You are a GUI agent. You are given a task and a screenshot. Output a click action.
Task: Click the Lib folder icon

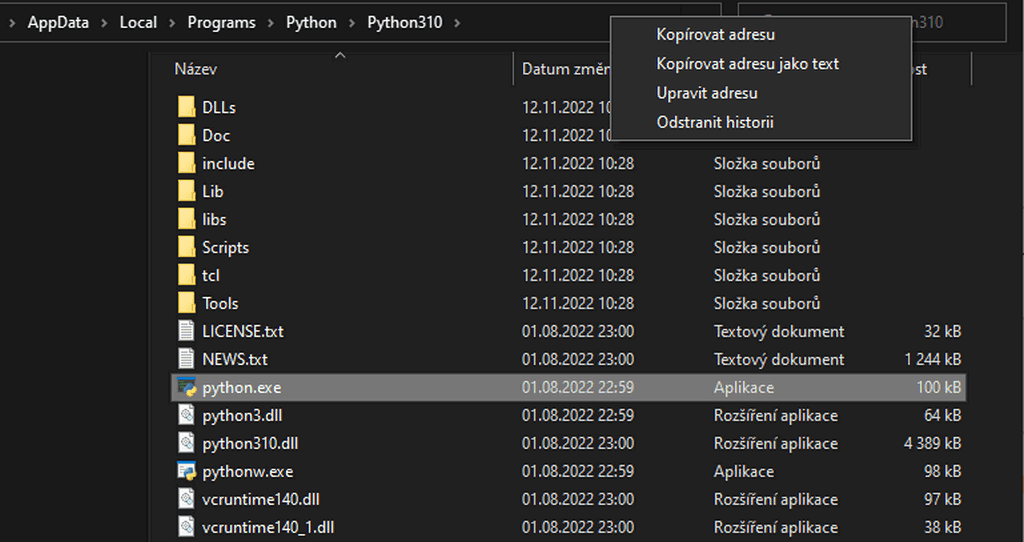pyautogui.click(x=187, y=191)
